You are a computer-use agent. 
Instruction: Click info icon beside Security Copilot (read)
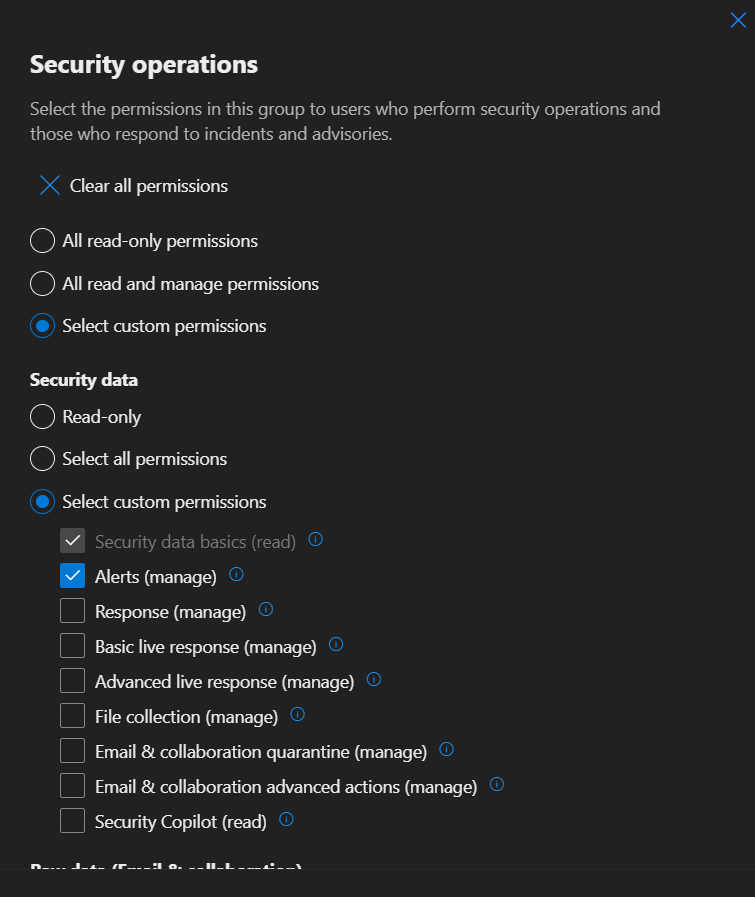click(286, 820)
